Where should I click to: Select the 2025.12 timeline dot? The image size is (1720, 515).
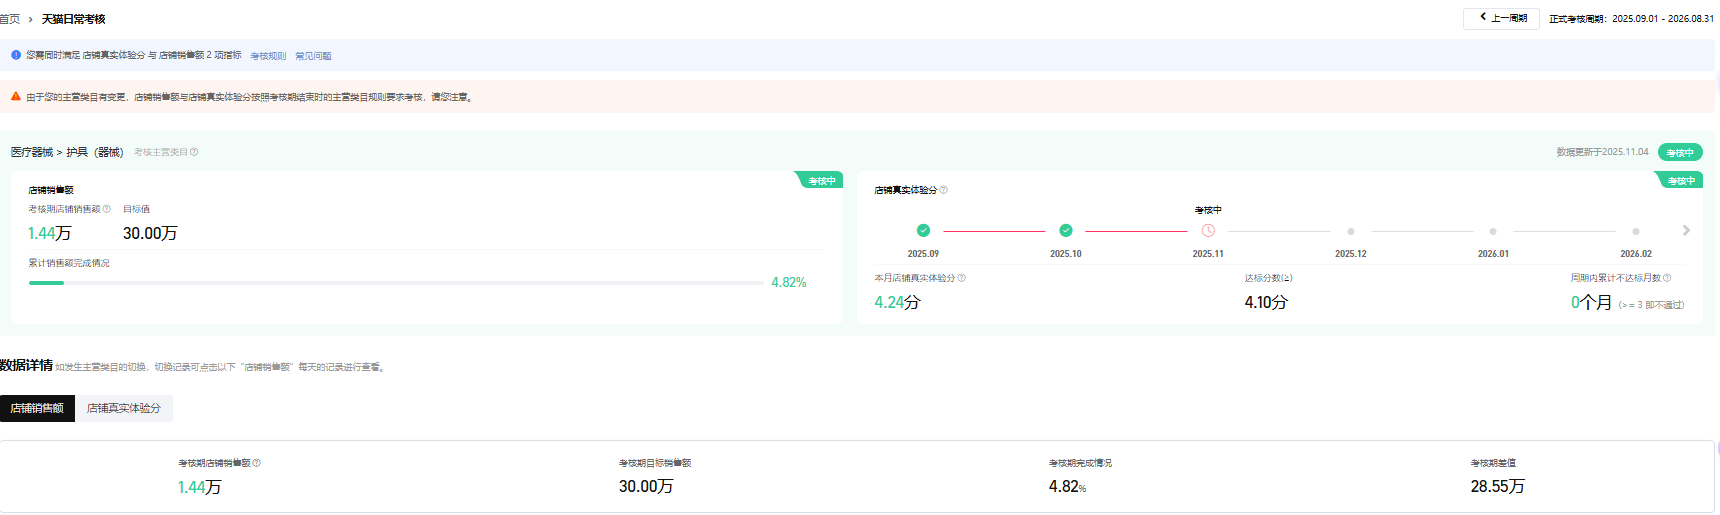tap(1351, 231)
